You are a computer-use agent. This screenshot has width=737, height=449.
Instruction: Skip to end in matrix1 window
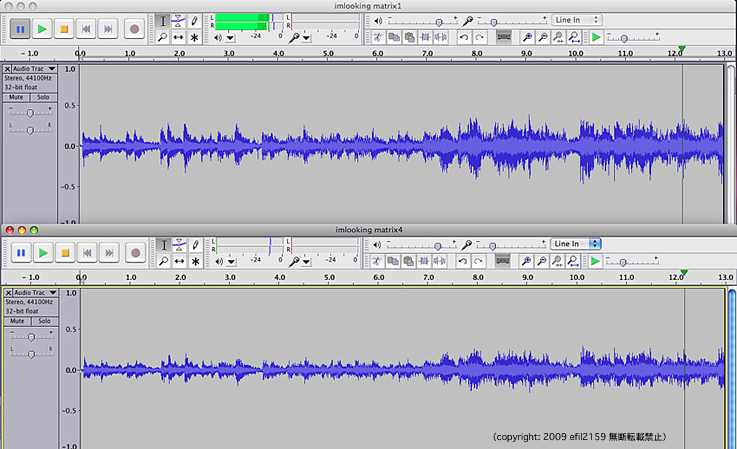click(108, 29)
